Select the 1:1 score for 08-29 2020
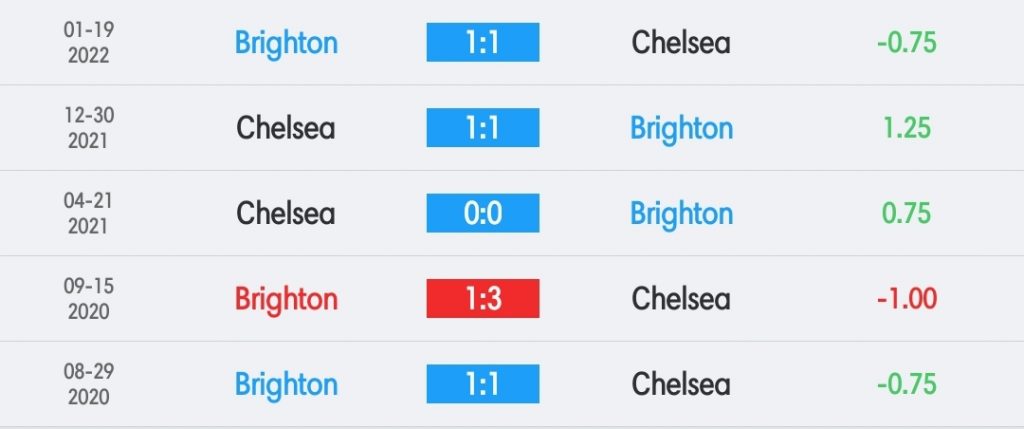This screenshot has width=1024, height=429. tap(483, 384)
